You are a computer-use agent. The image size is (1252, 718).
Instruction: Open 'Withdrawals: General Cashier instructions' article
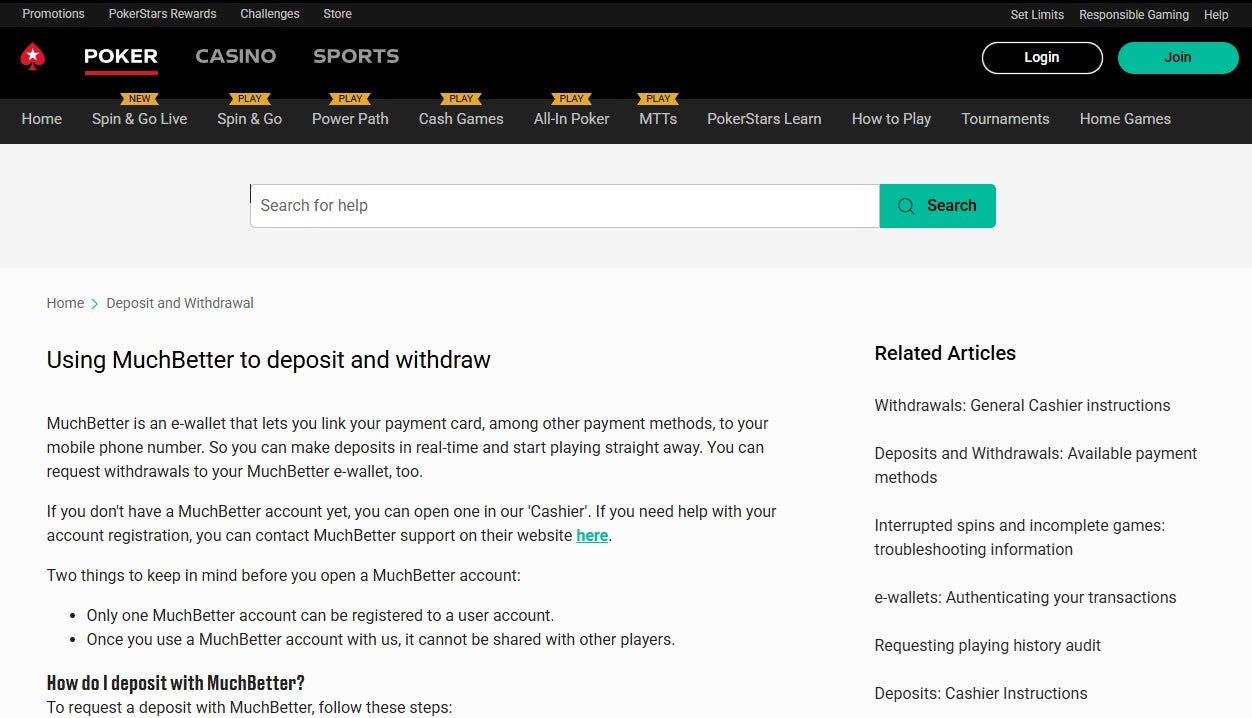1022,405
